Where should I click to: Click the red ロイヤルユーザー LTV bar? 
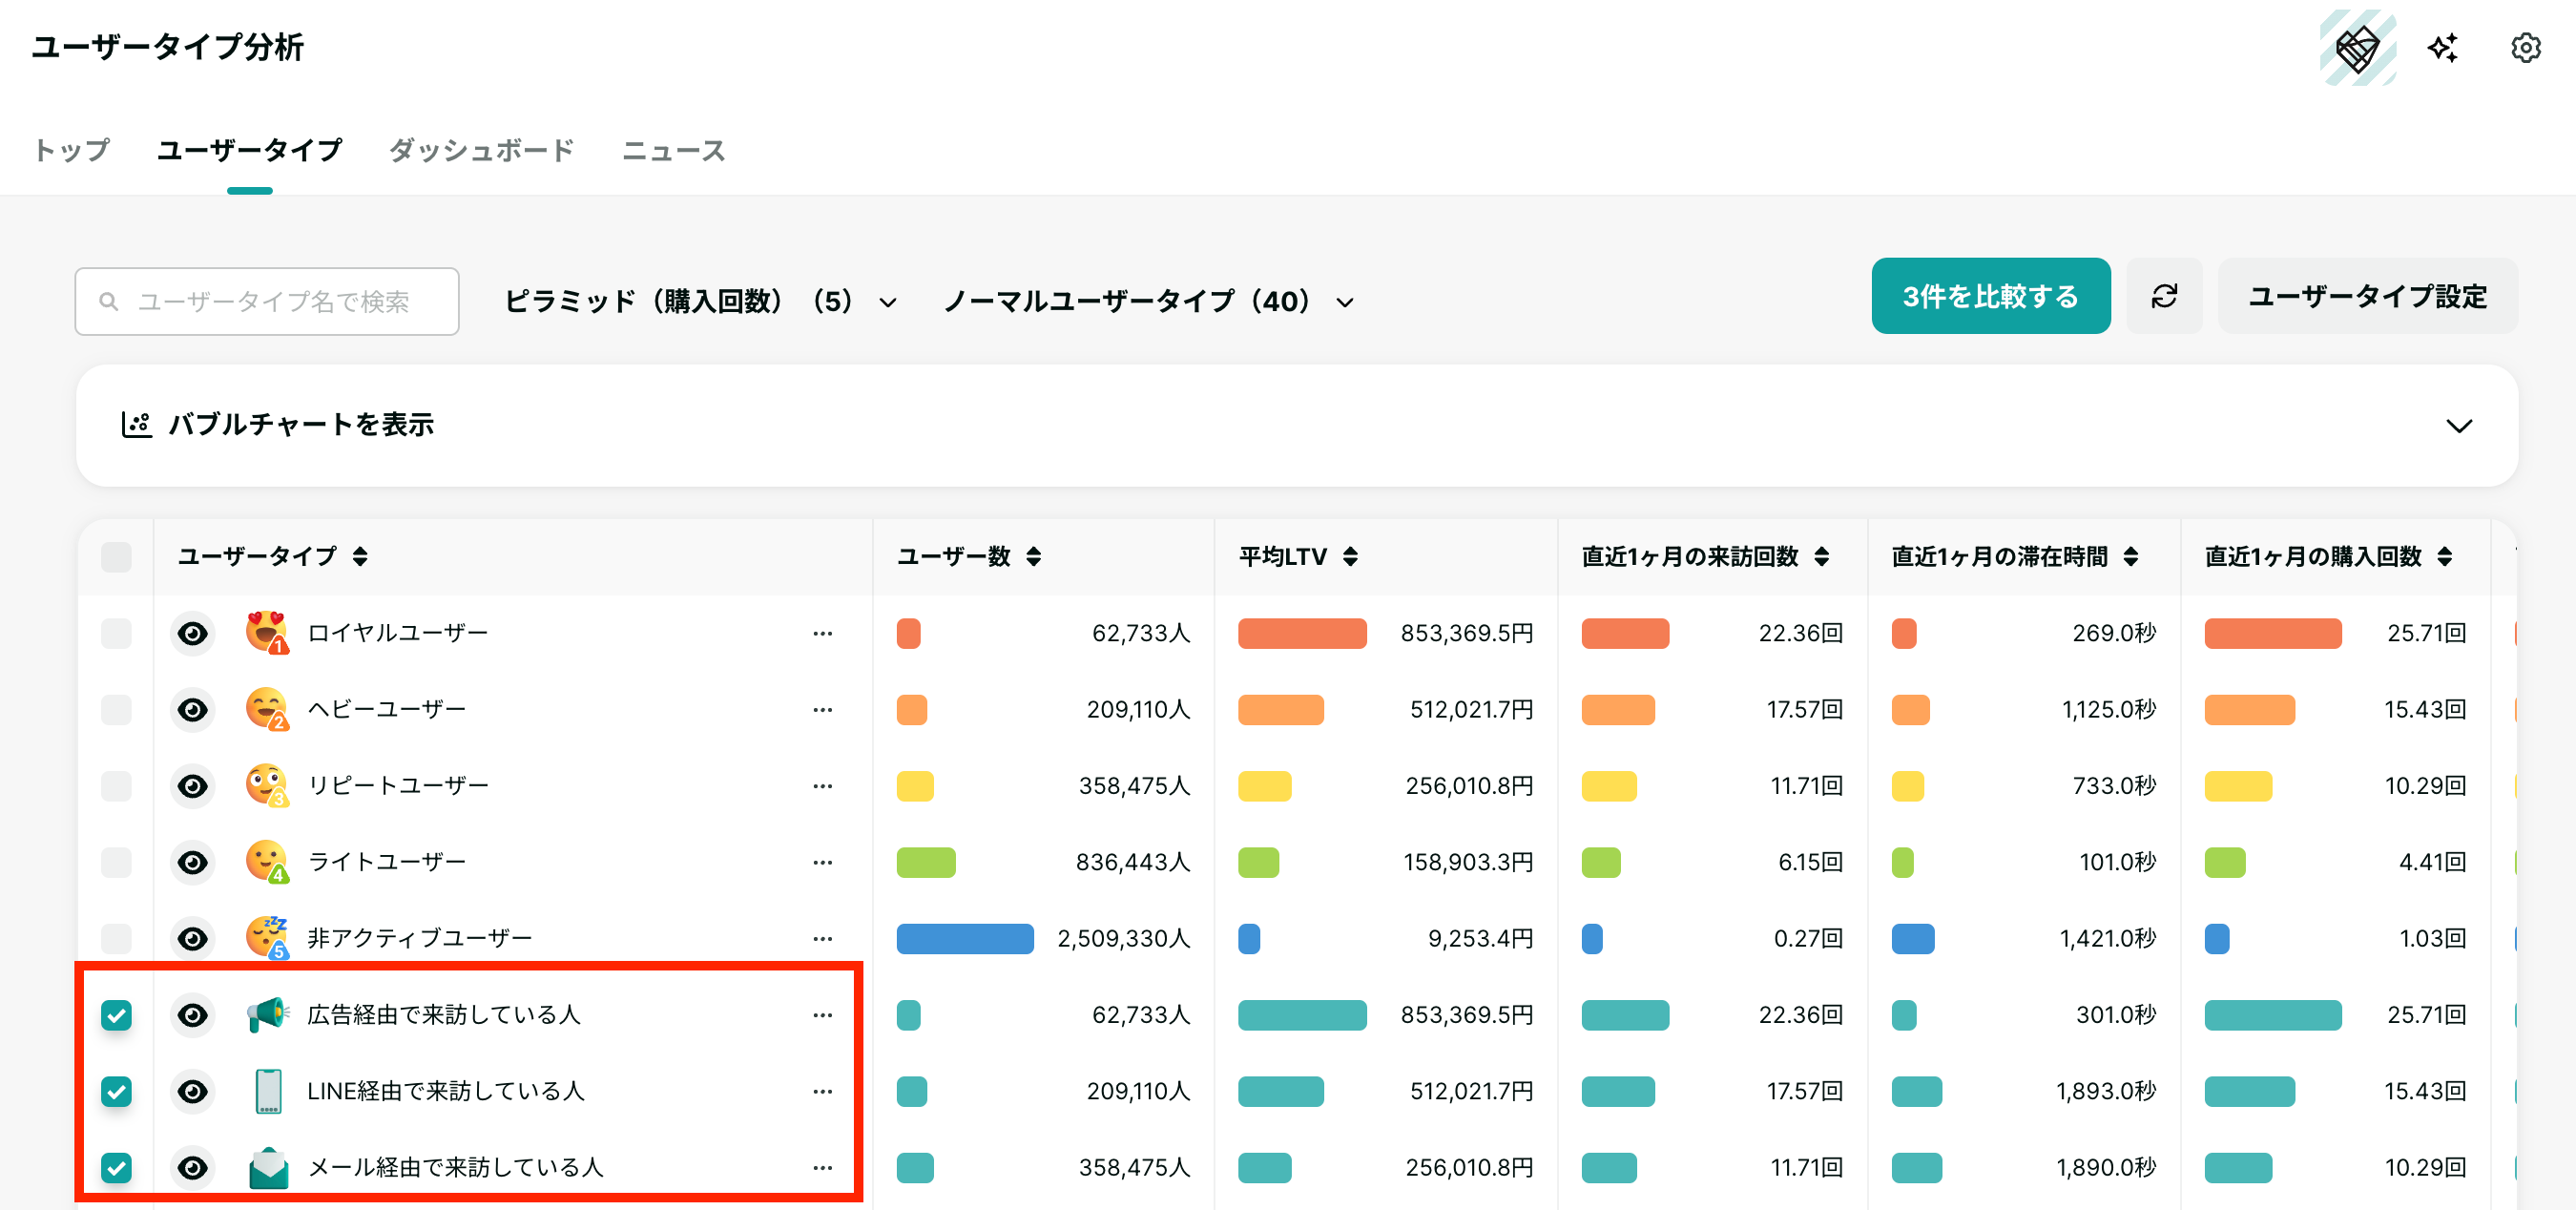pyautogui.click(x=1302, y=633)
